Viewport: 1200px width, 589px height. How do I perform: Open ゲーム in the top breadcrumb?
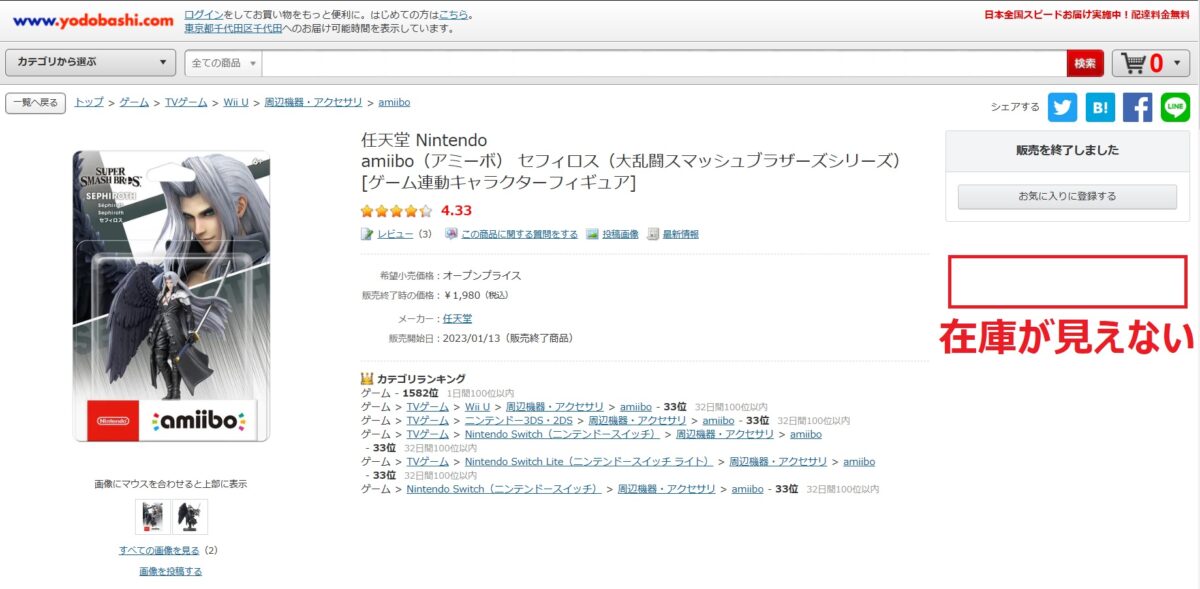tap(134, 103)
